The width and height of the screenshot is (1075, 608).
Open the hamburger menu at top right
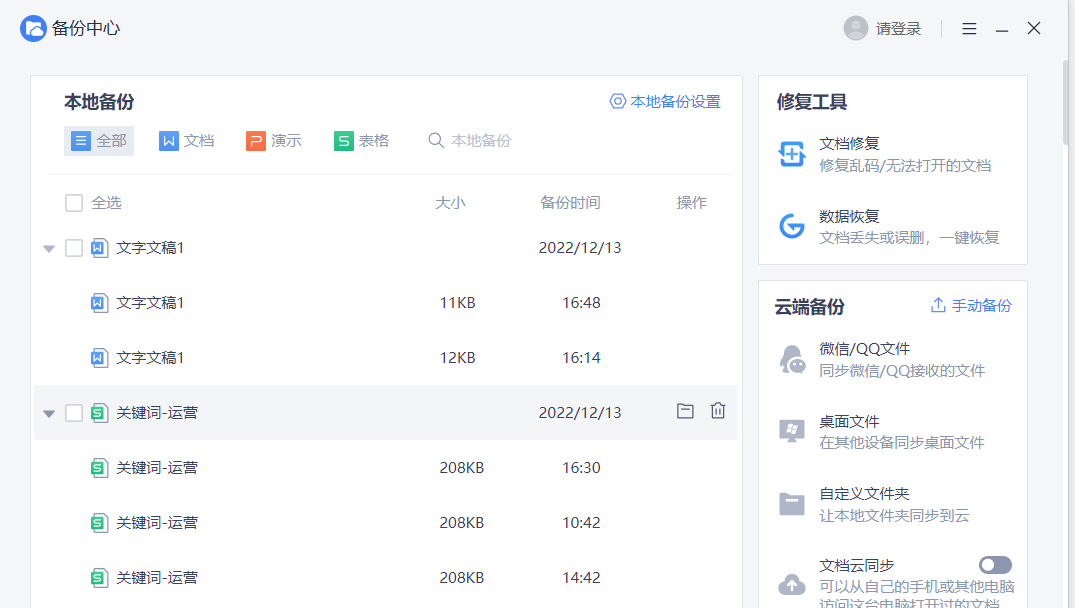click(x=969, y=28)
